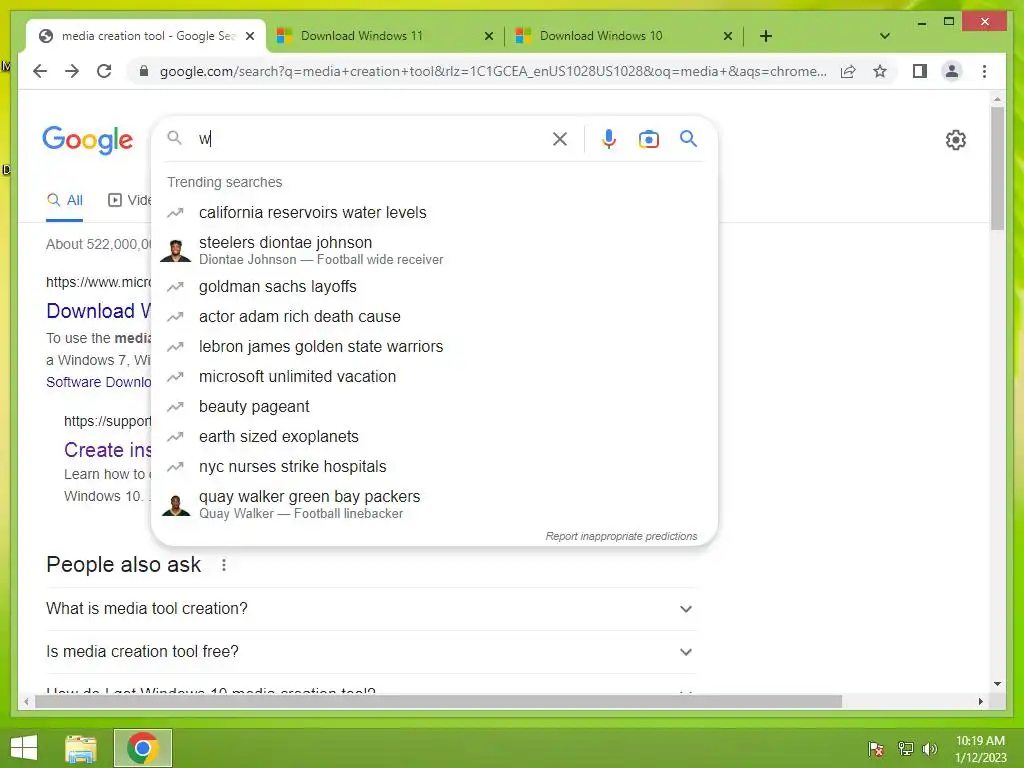Go forward to the next page

point(72,71)
